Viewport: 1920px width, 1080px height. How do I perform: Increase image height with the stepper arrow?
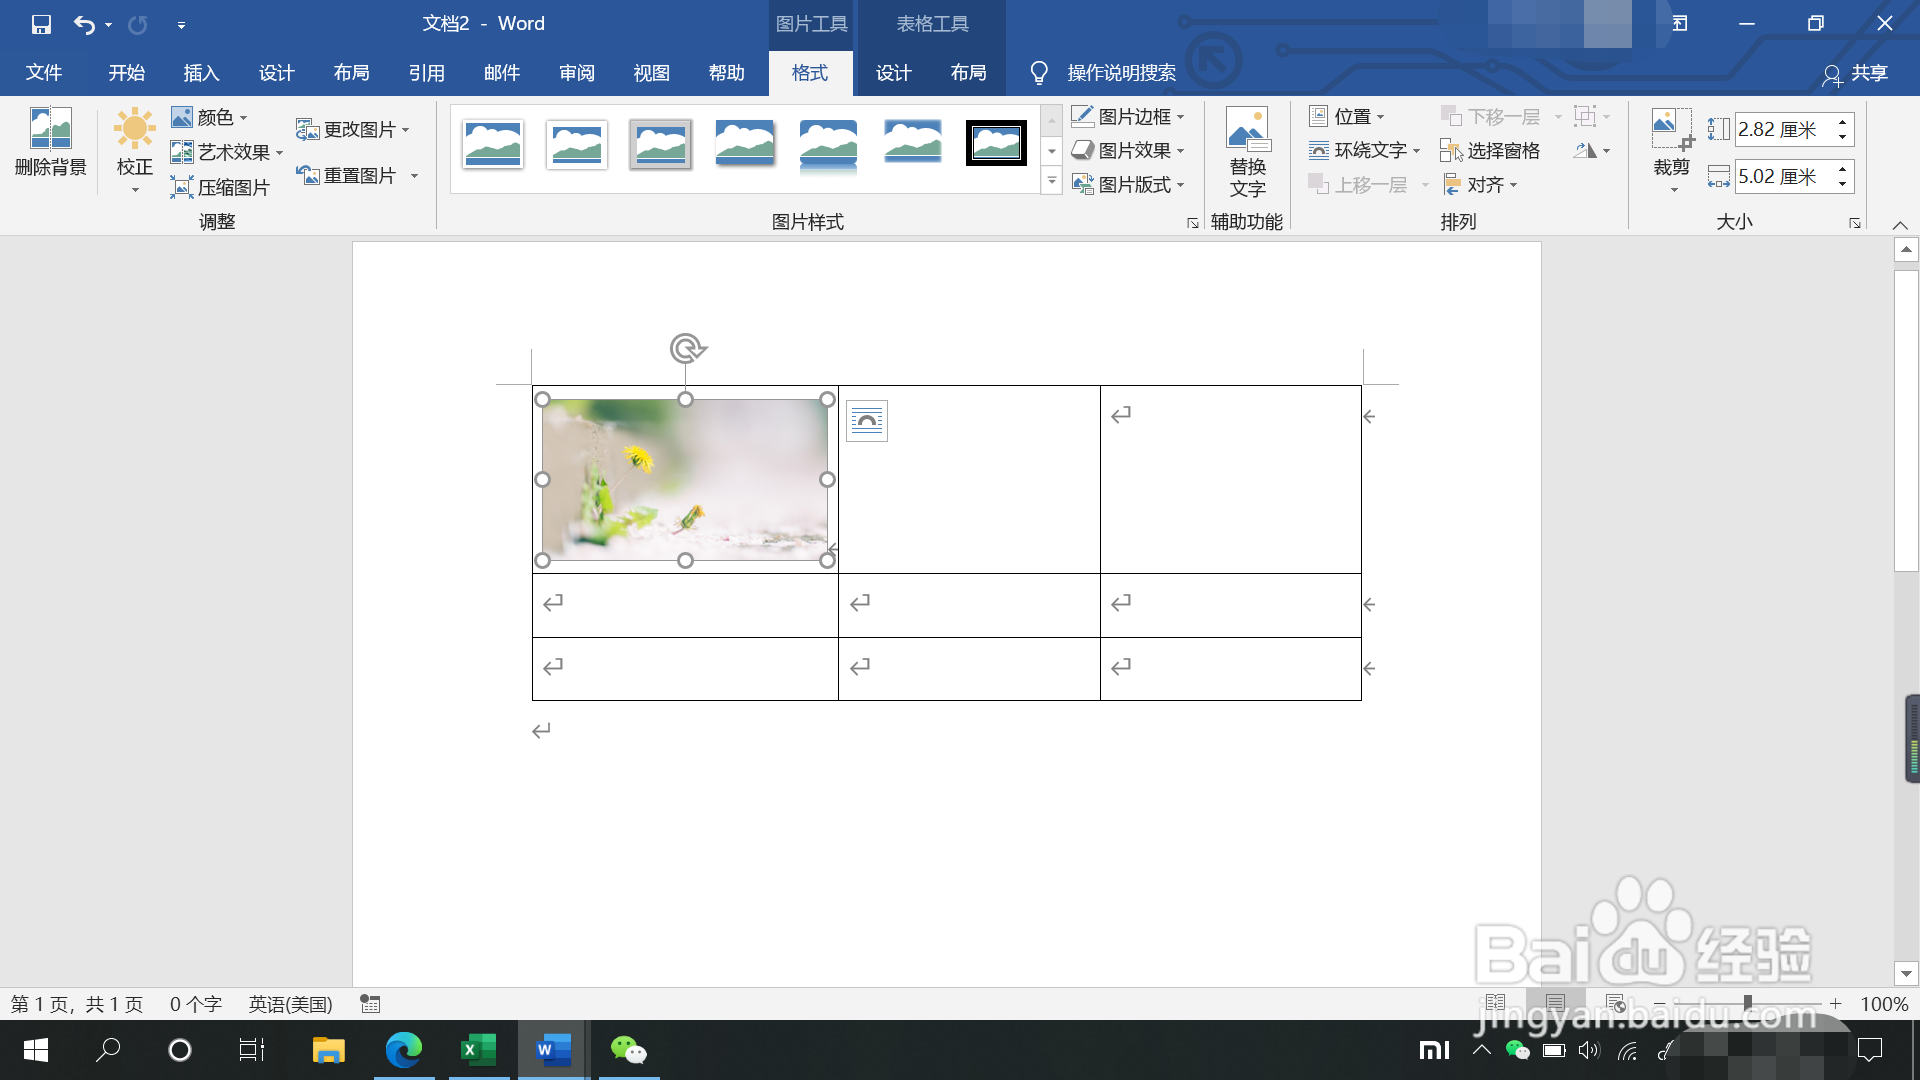coord(1843,122)
